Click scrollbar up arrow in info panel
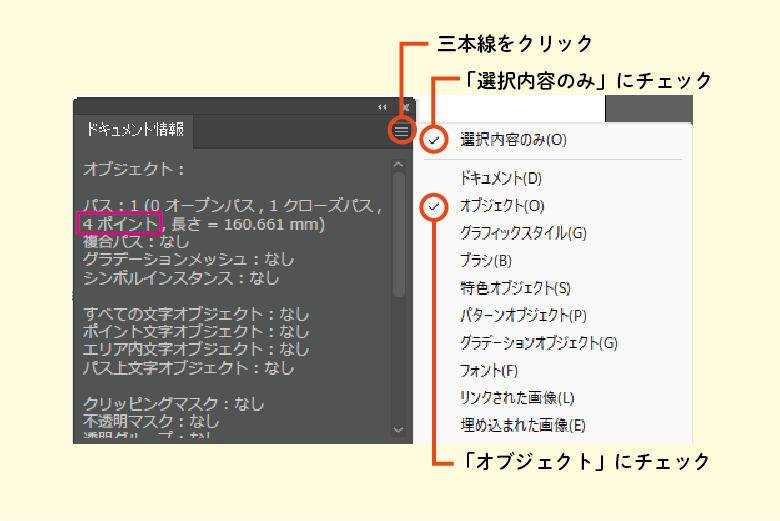The height and width of the screenshot is (521, 780). click(x=398, y=164)
